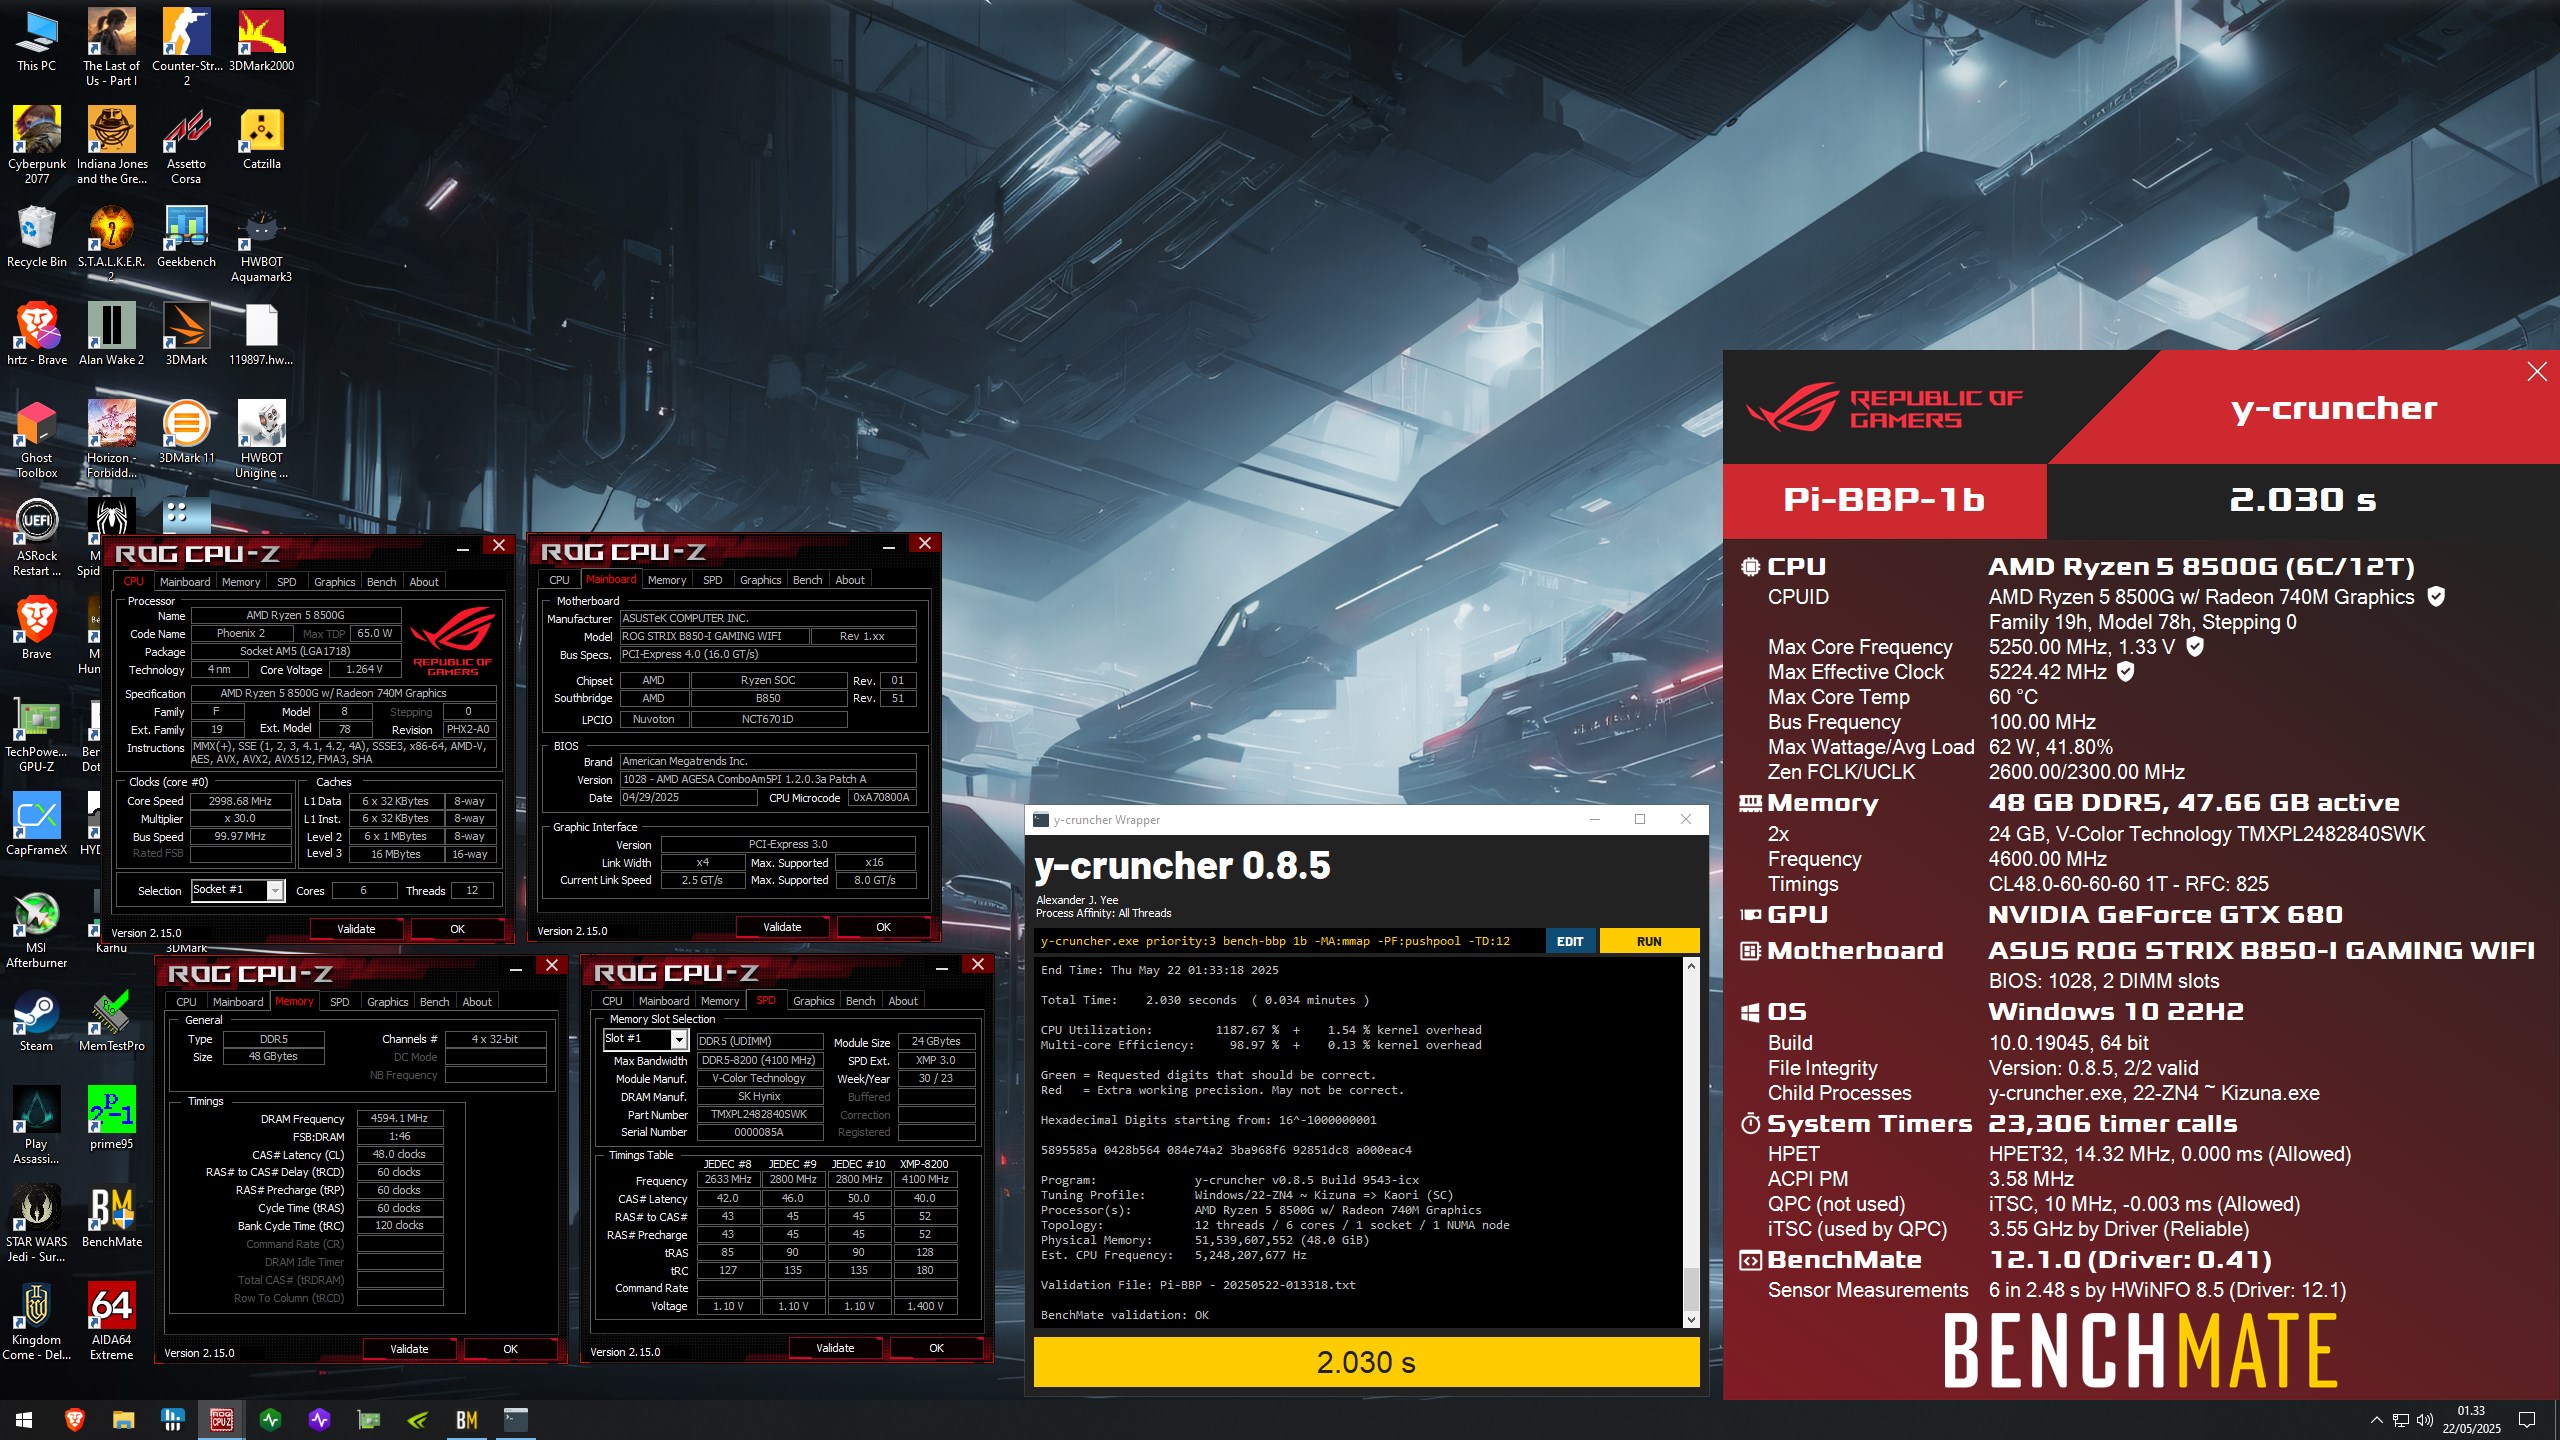Open the terminal window taskbar icon

pos(515,1419)
